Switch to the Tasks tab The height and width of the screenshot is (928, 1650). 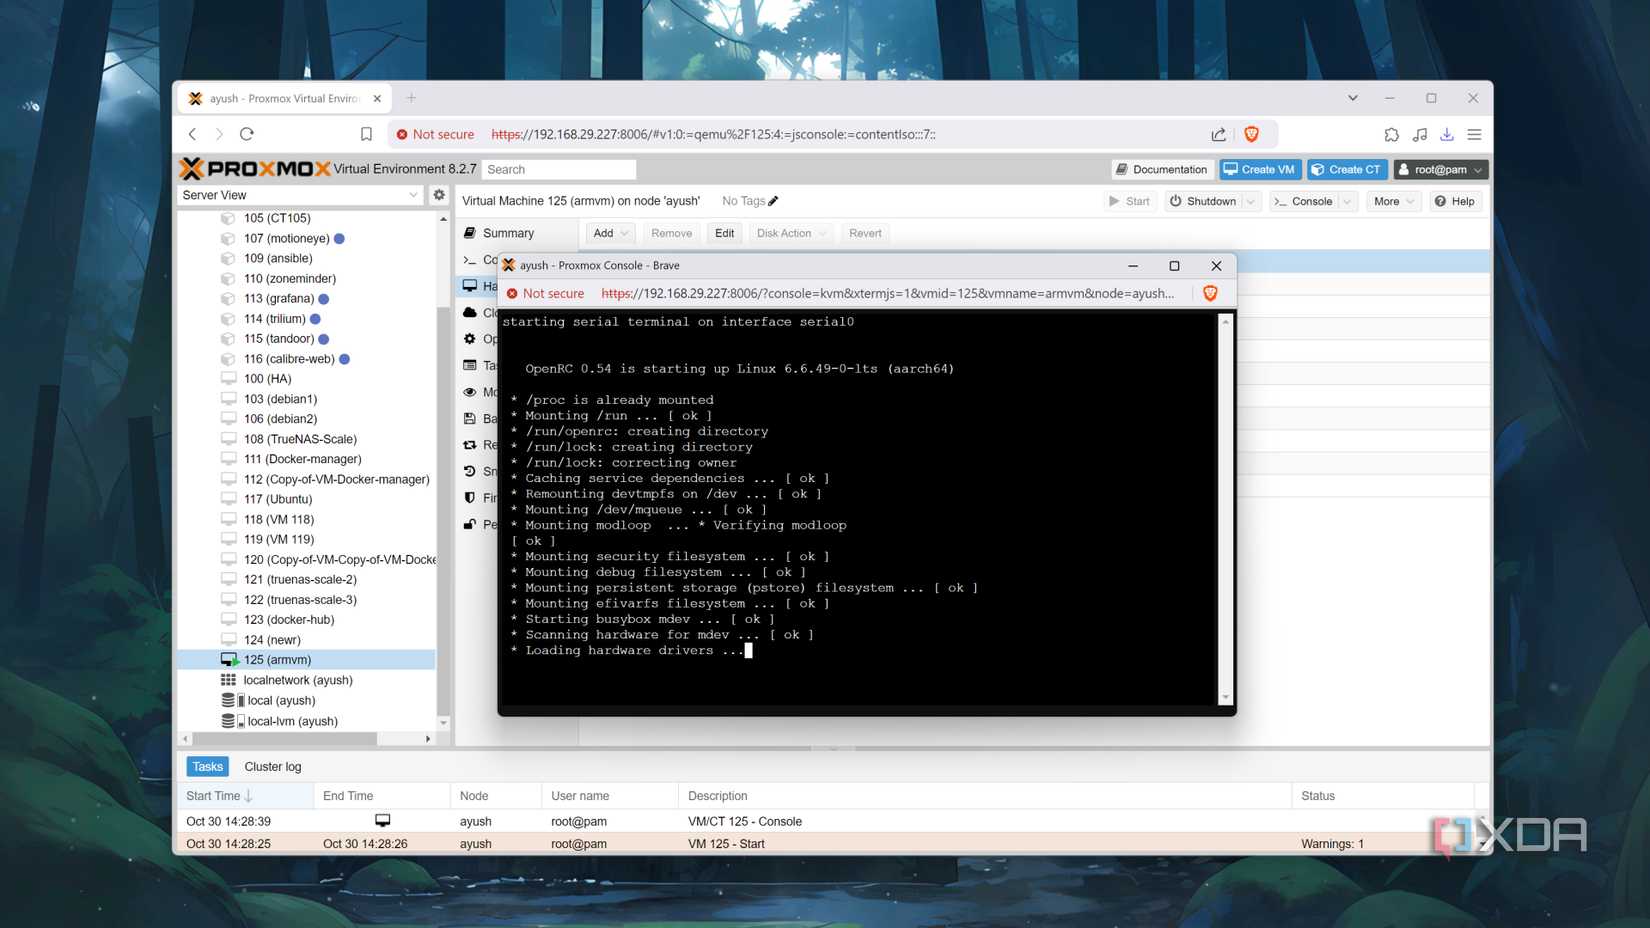click(x=207, y=766)
